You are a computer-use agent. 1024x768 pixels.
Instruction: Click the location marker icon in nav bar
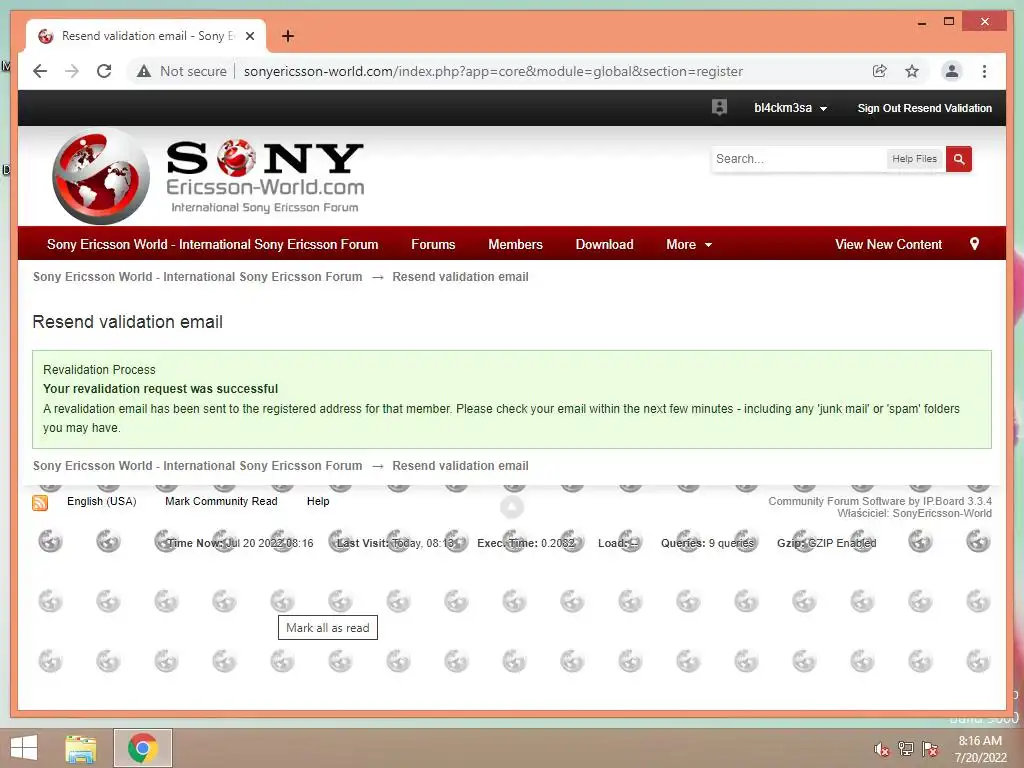tap(974, 244)
